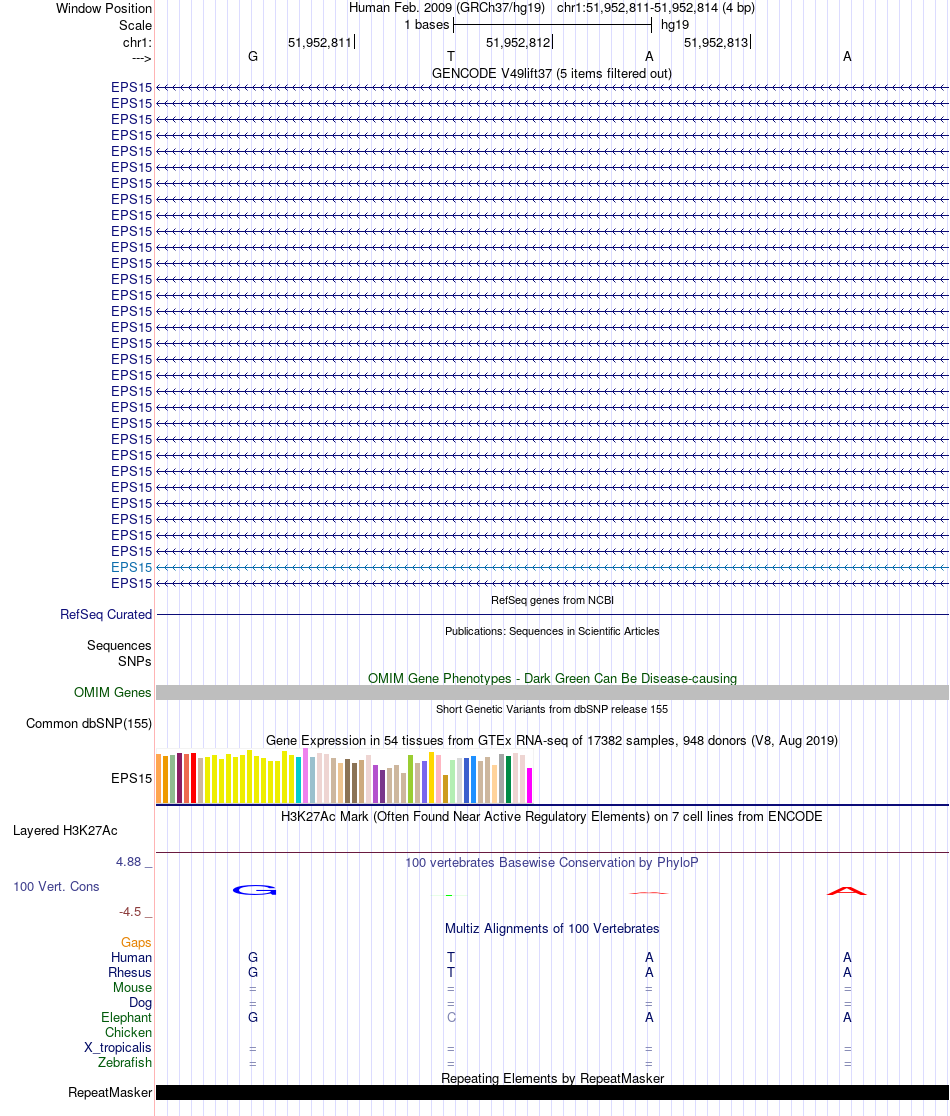Open Multiz Alignments of 100 Vertebrates title

[552, 929]
